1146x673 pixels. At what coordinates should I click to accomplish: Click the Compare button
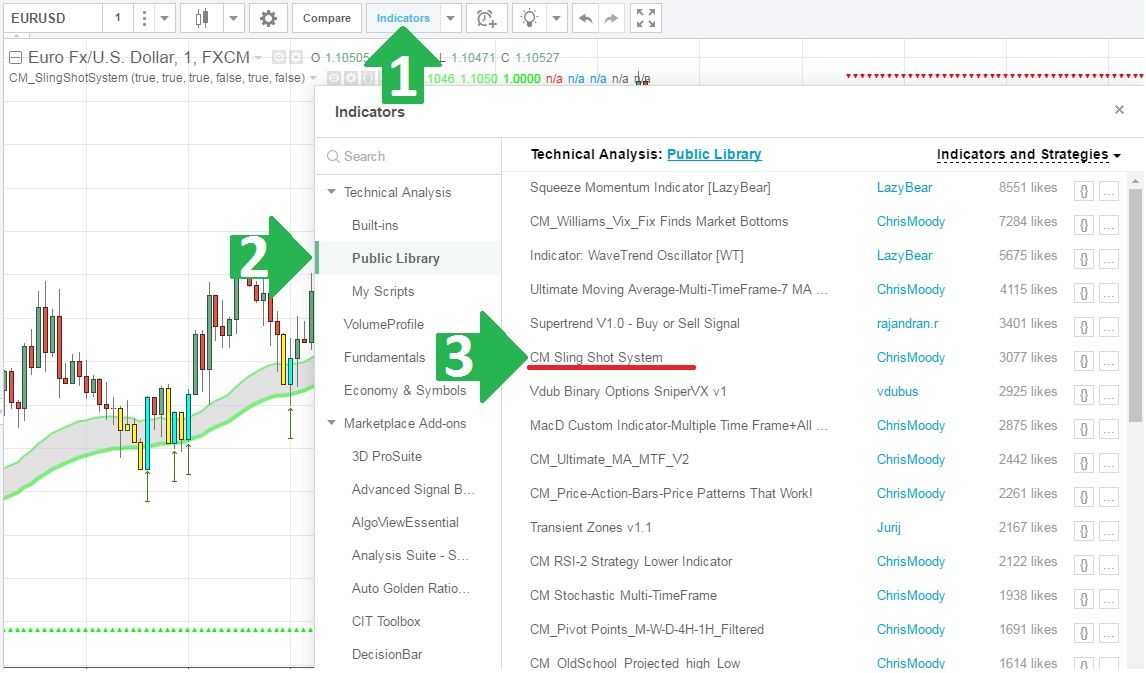tap(326, 18)
